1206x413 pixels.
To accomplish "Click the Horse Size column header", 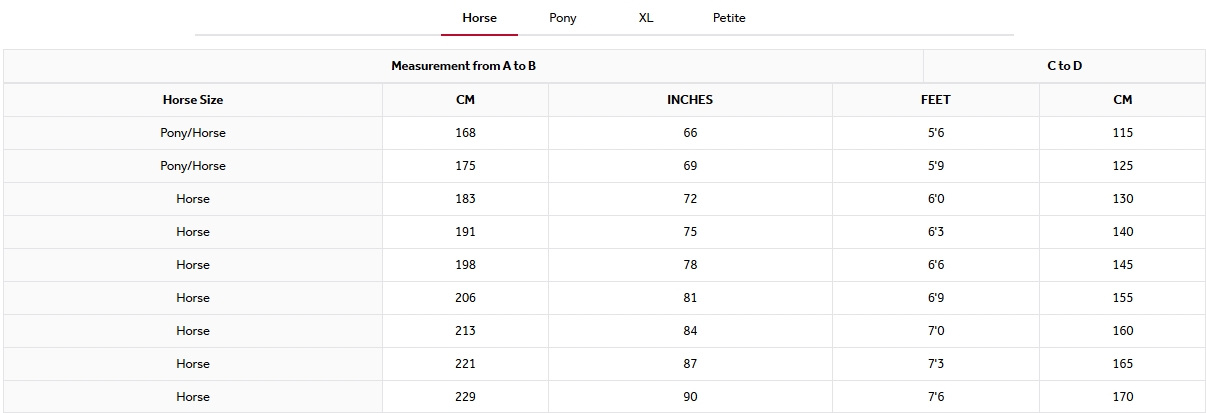I will pos(193,100).
